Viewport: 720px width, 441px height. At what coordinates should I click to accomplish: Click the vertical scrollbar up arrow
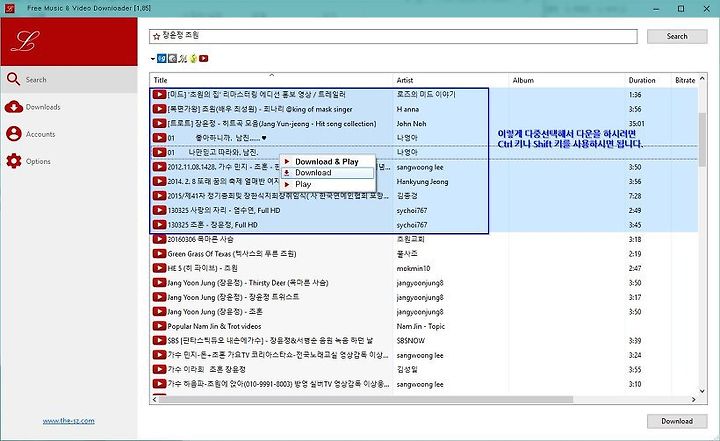coord(702,79)
